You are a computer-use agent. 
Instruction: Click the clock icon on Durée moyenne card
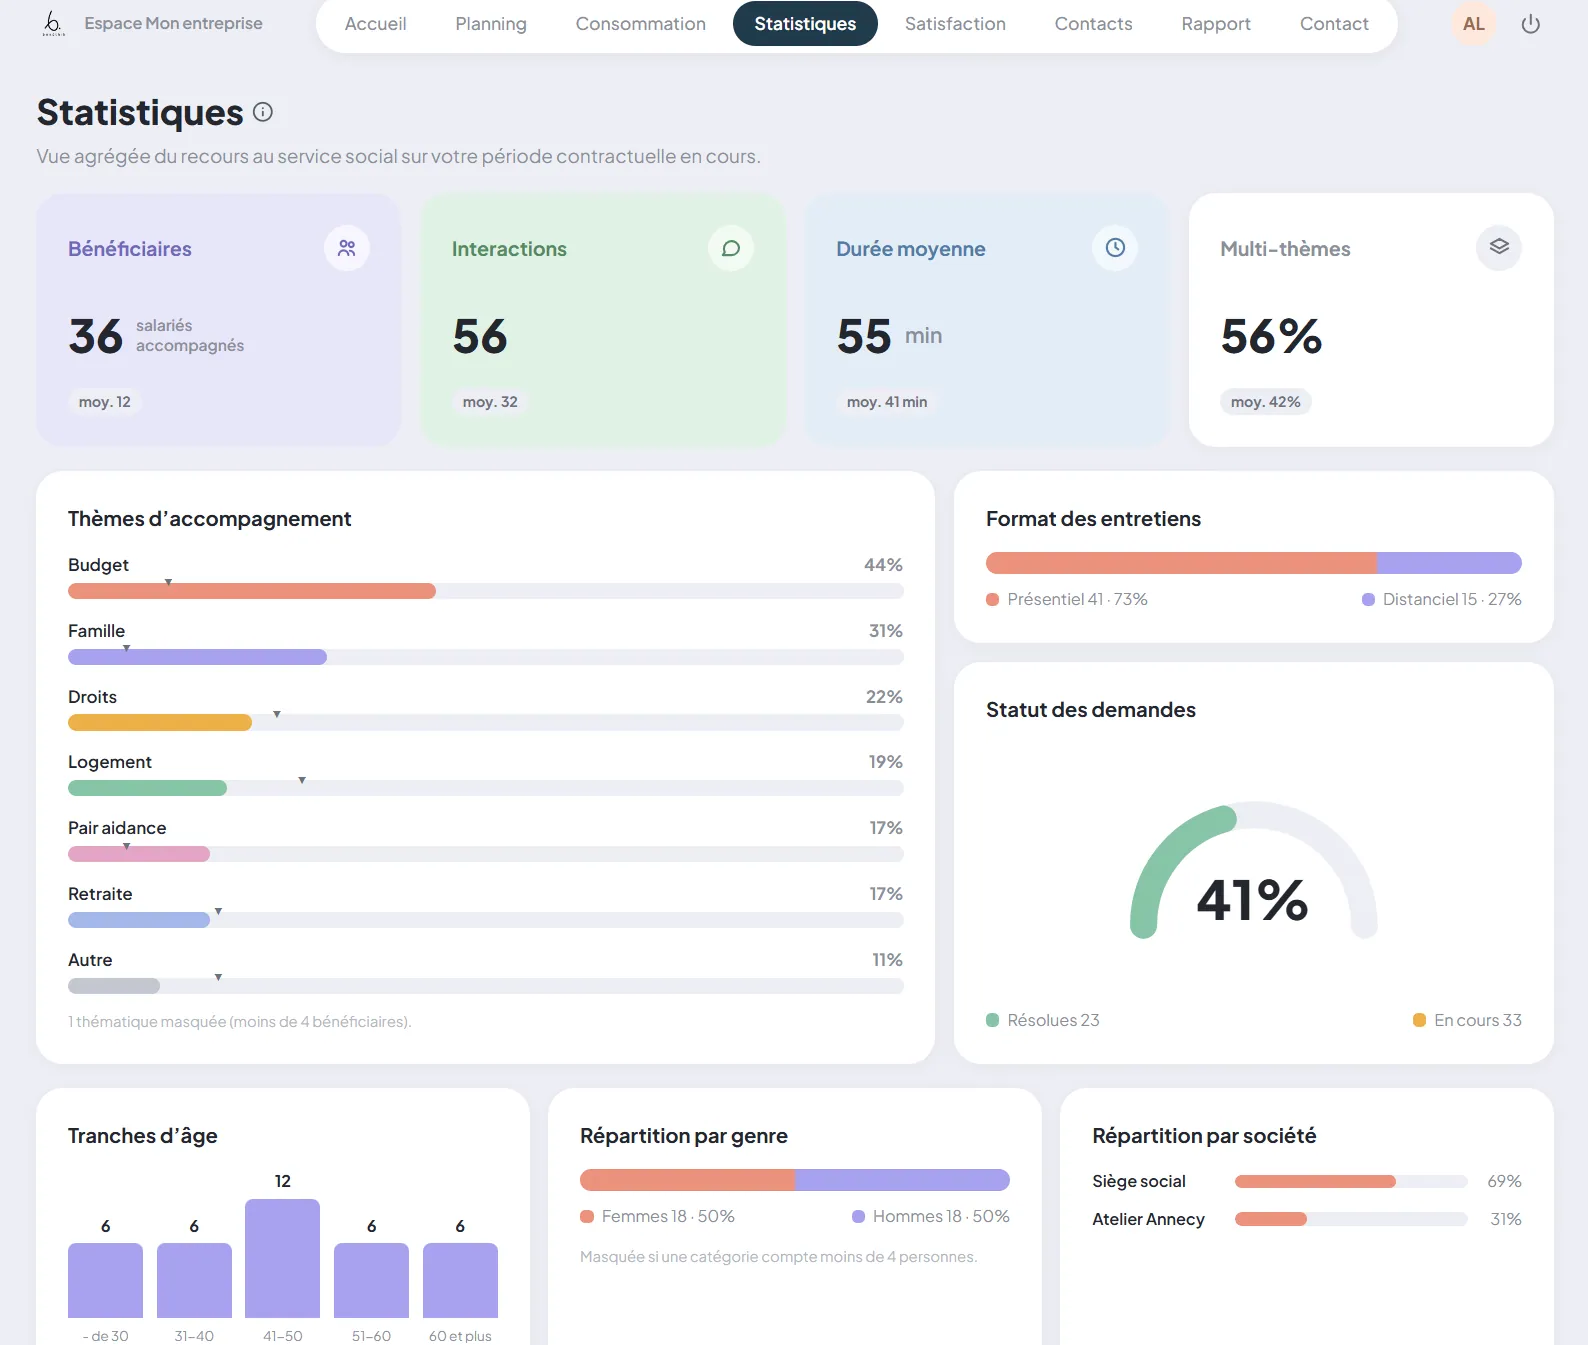click(1115, 248)
